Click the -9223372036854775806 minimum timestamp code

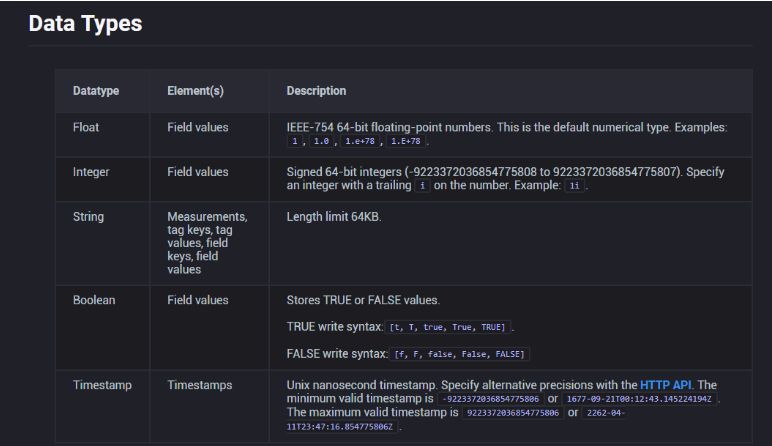(x=490, y=399)
